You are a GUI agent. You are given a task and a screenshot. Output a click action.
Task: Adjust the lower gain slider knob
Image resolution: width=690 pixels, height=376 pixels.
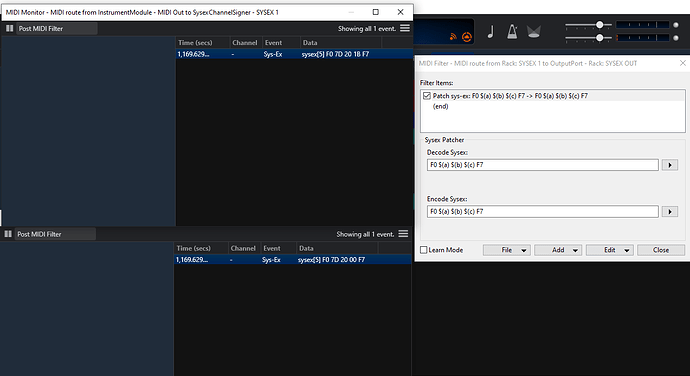[599, 38]
